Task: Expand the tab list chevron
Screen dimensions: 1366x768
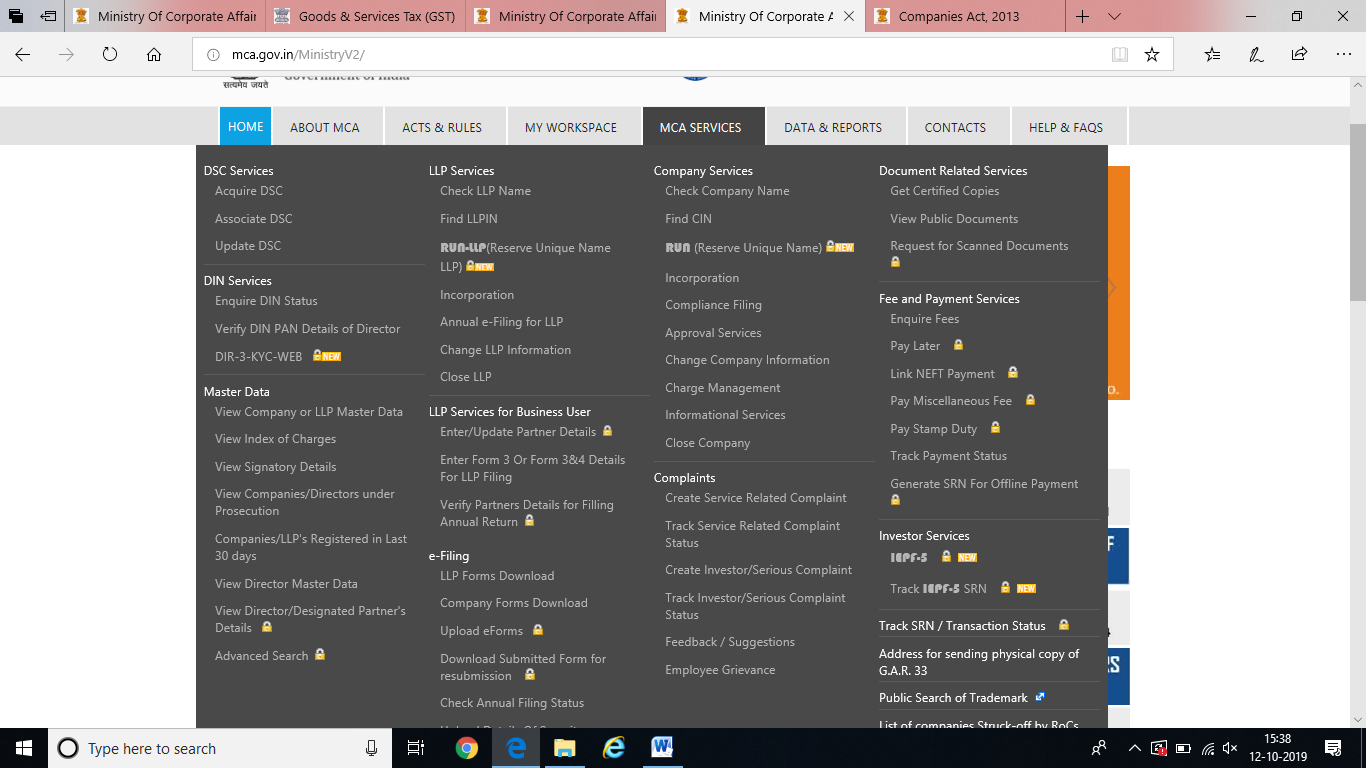Action: [x=1115, y=16]
